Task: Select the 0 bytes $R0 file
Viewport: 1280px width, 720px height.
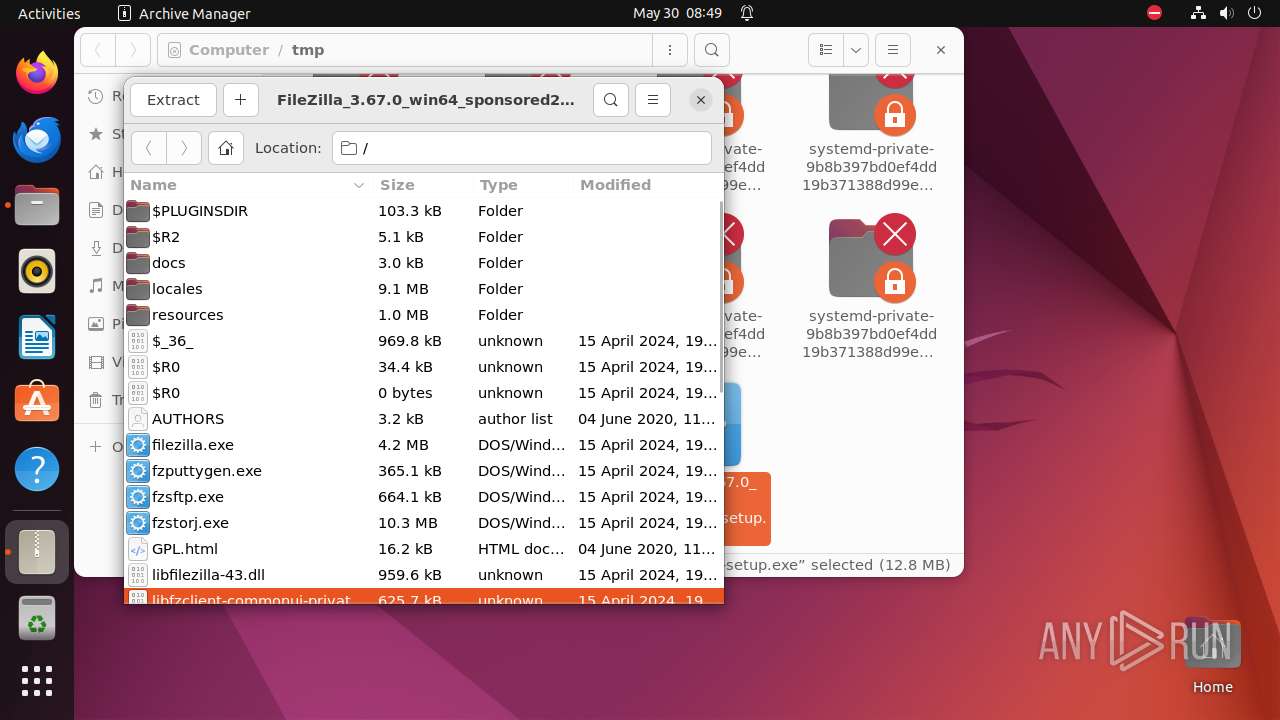Action: tap(422, 393)
